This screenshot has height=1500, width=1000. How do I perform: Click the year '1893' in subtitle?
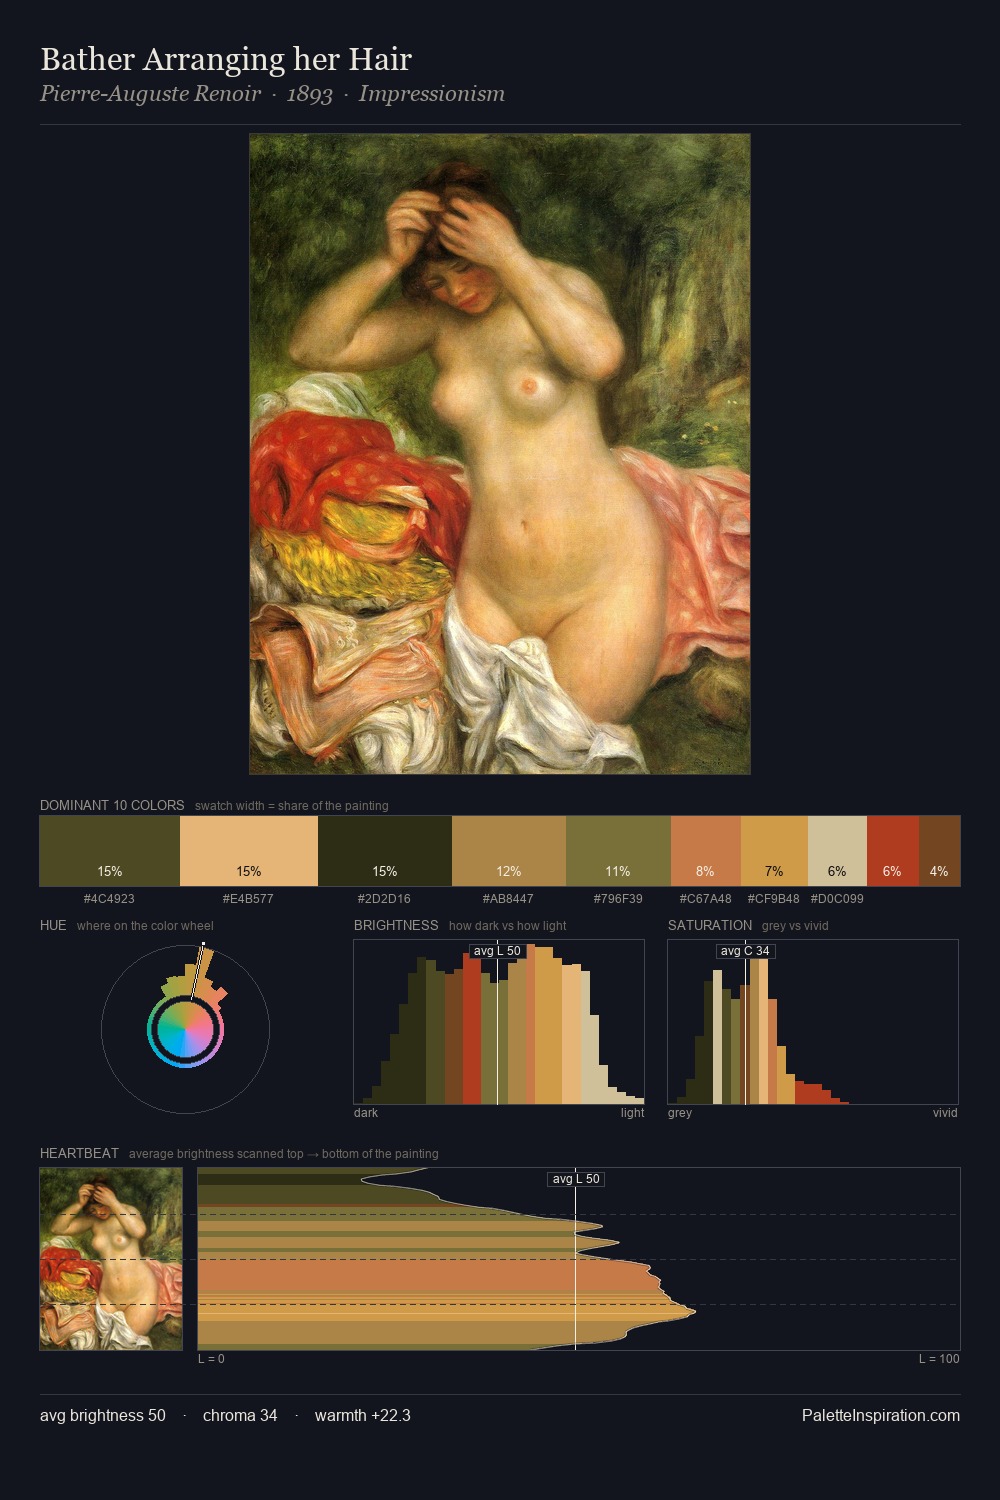pyautogui.click(x=310, y=94)
